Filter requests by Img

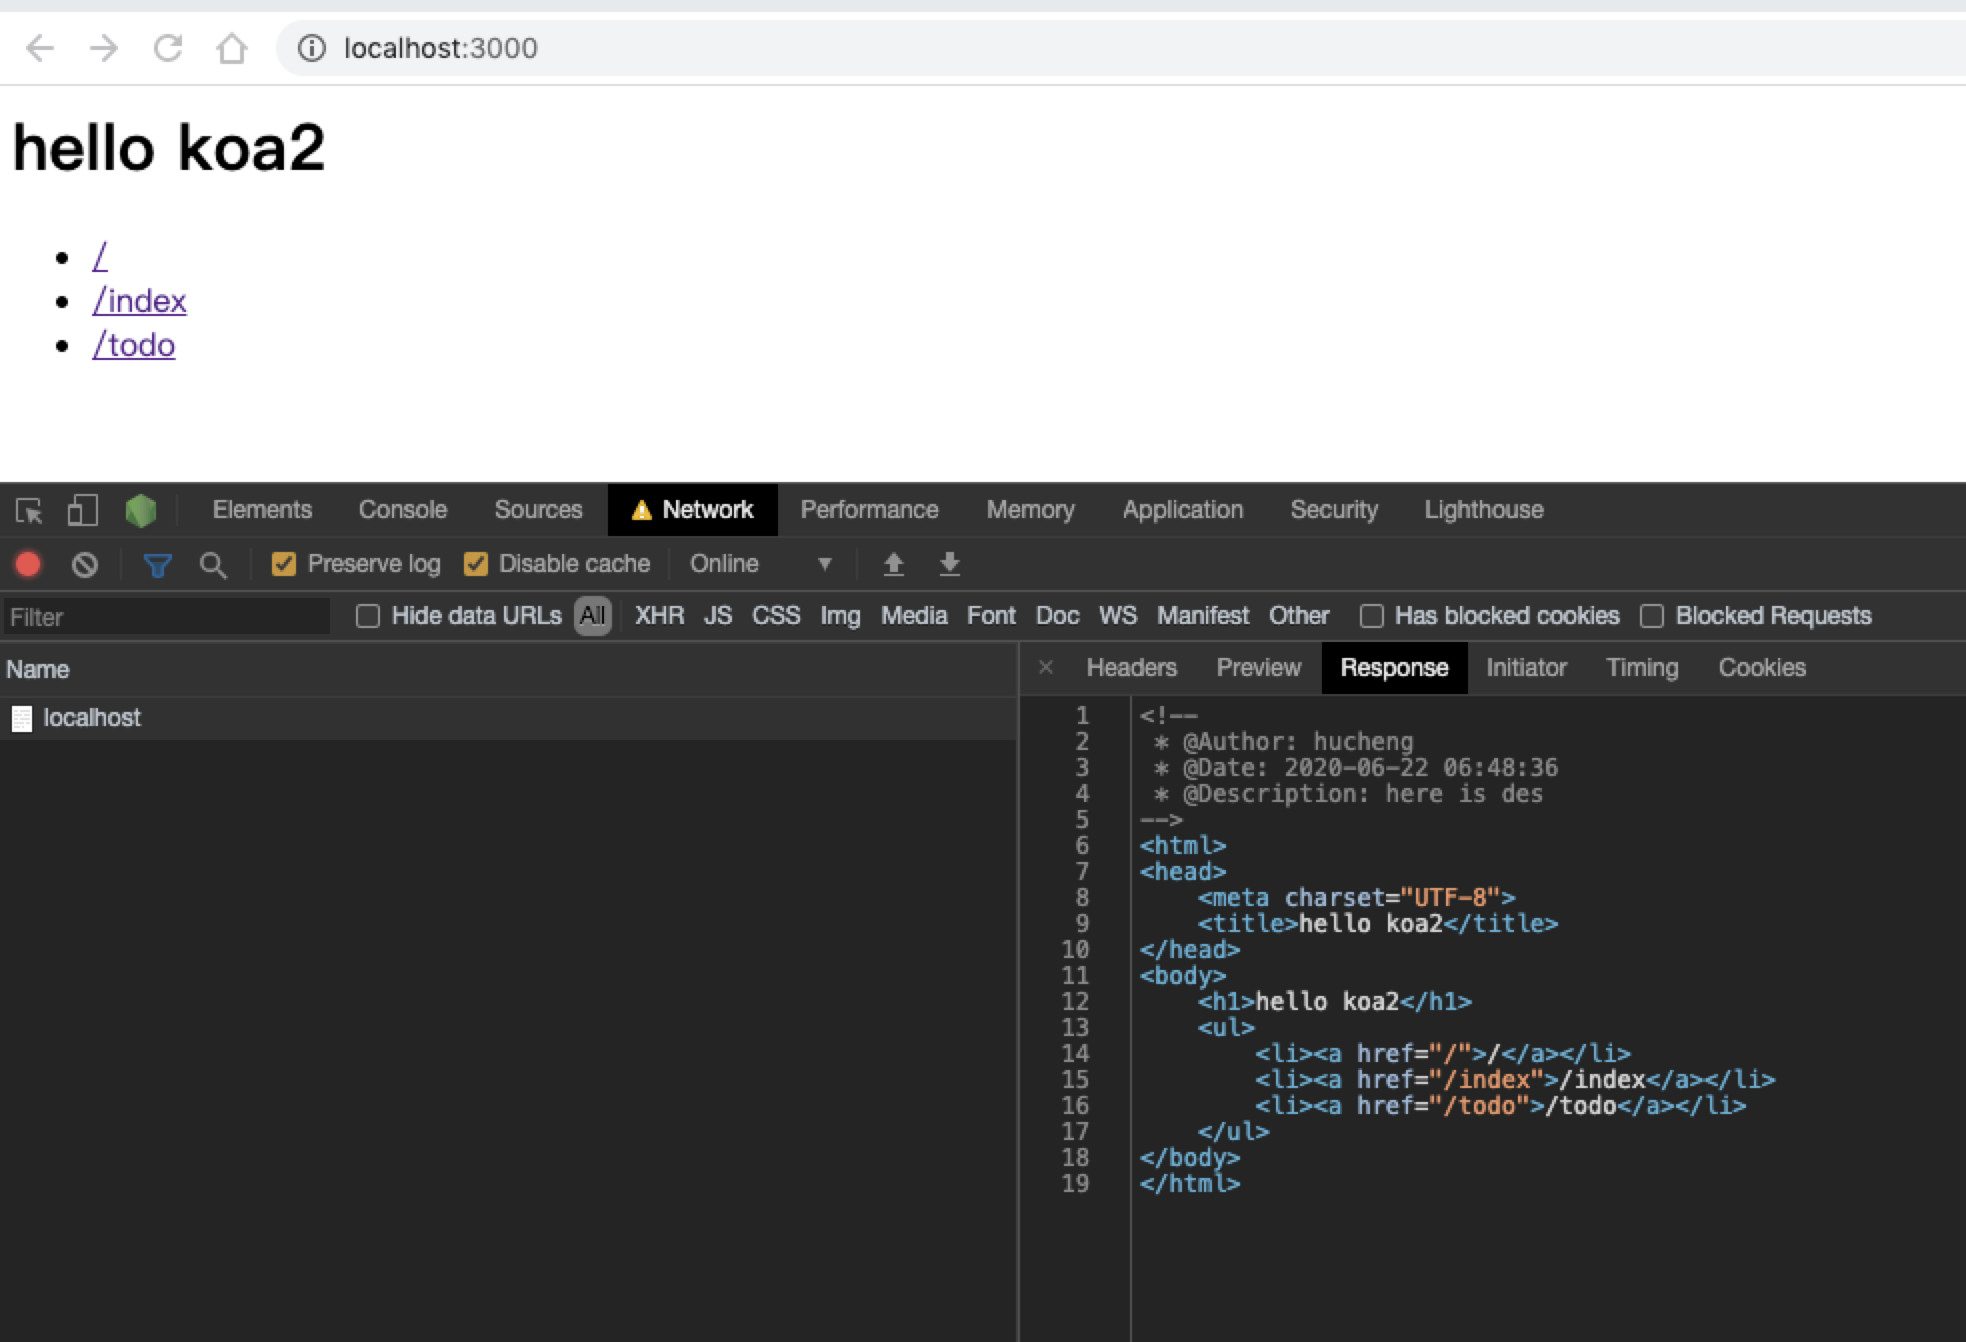pos(840,616)
